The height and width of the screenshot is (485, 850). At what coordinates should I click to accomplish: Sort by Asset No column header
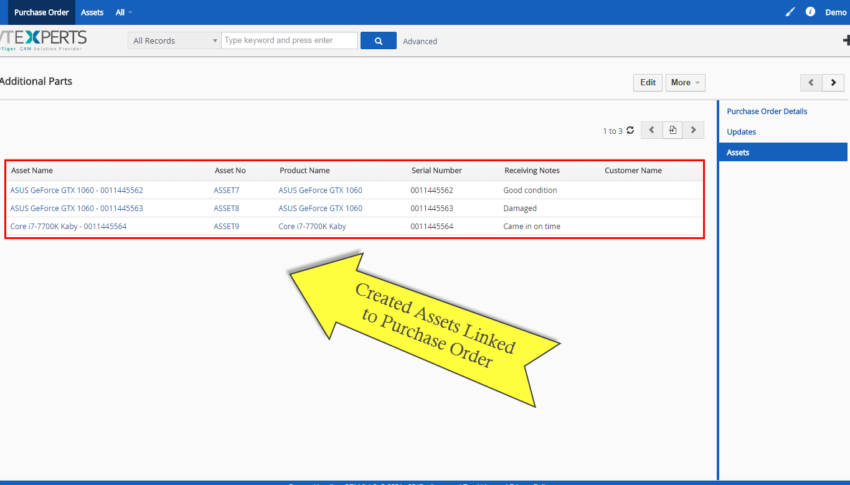(x=230, y=170)
